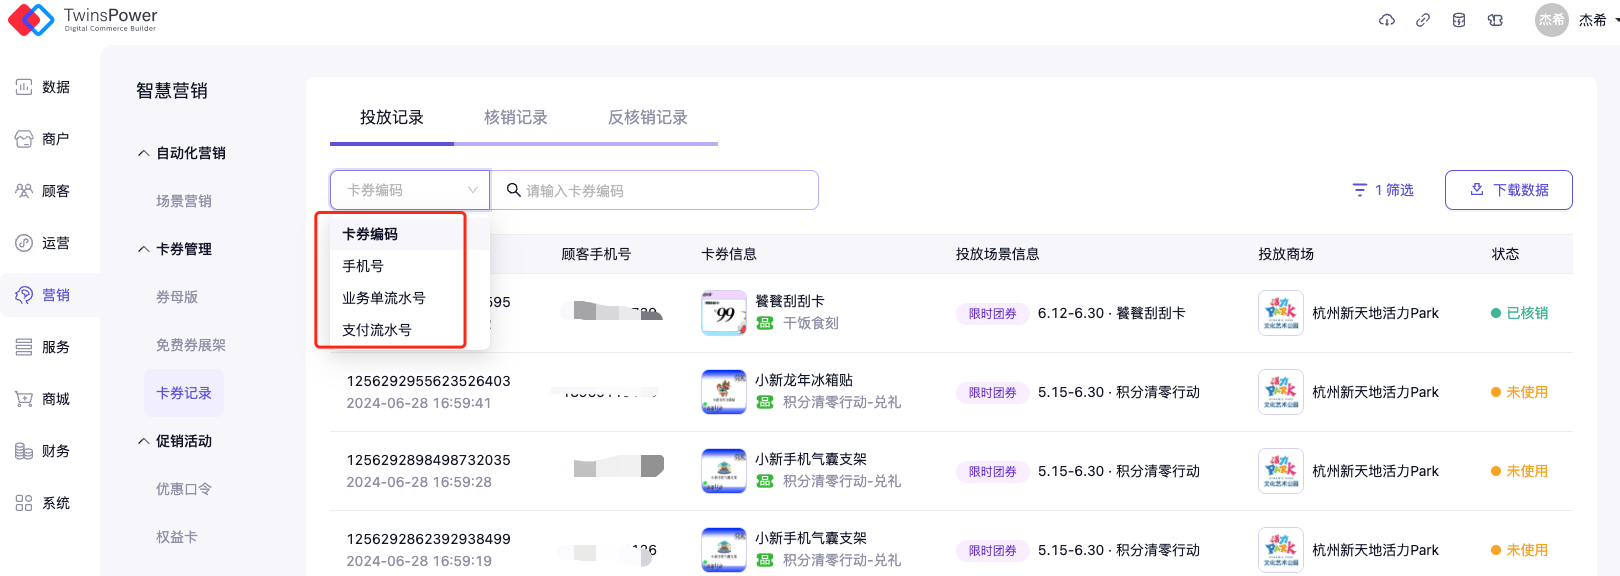Select 业务单流水号 option in dropdown list

(384, 298)
